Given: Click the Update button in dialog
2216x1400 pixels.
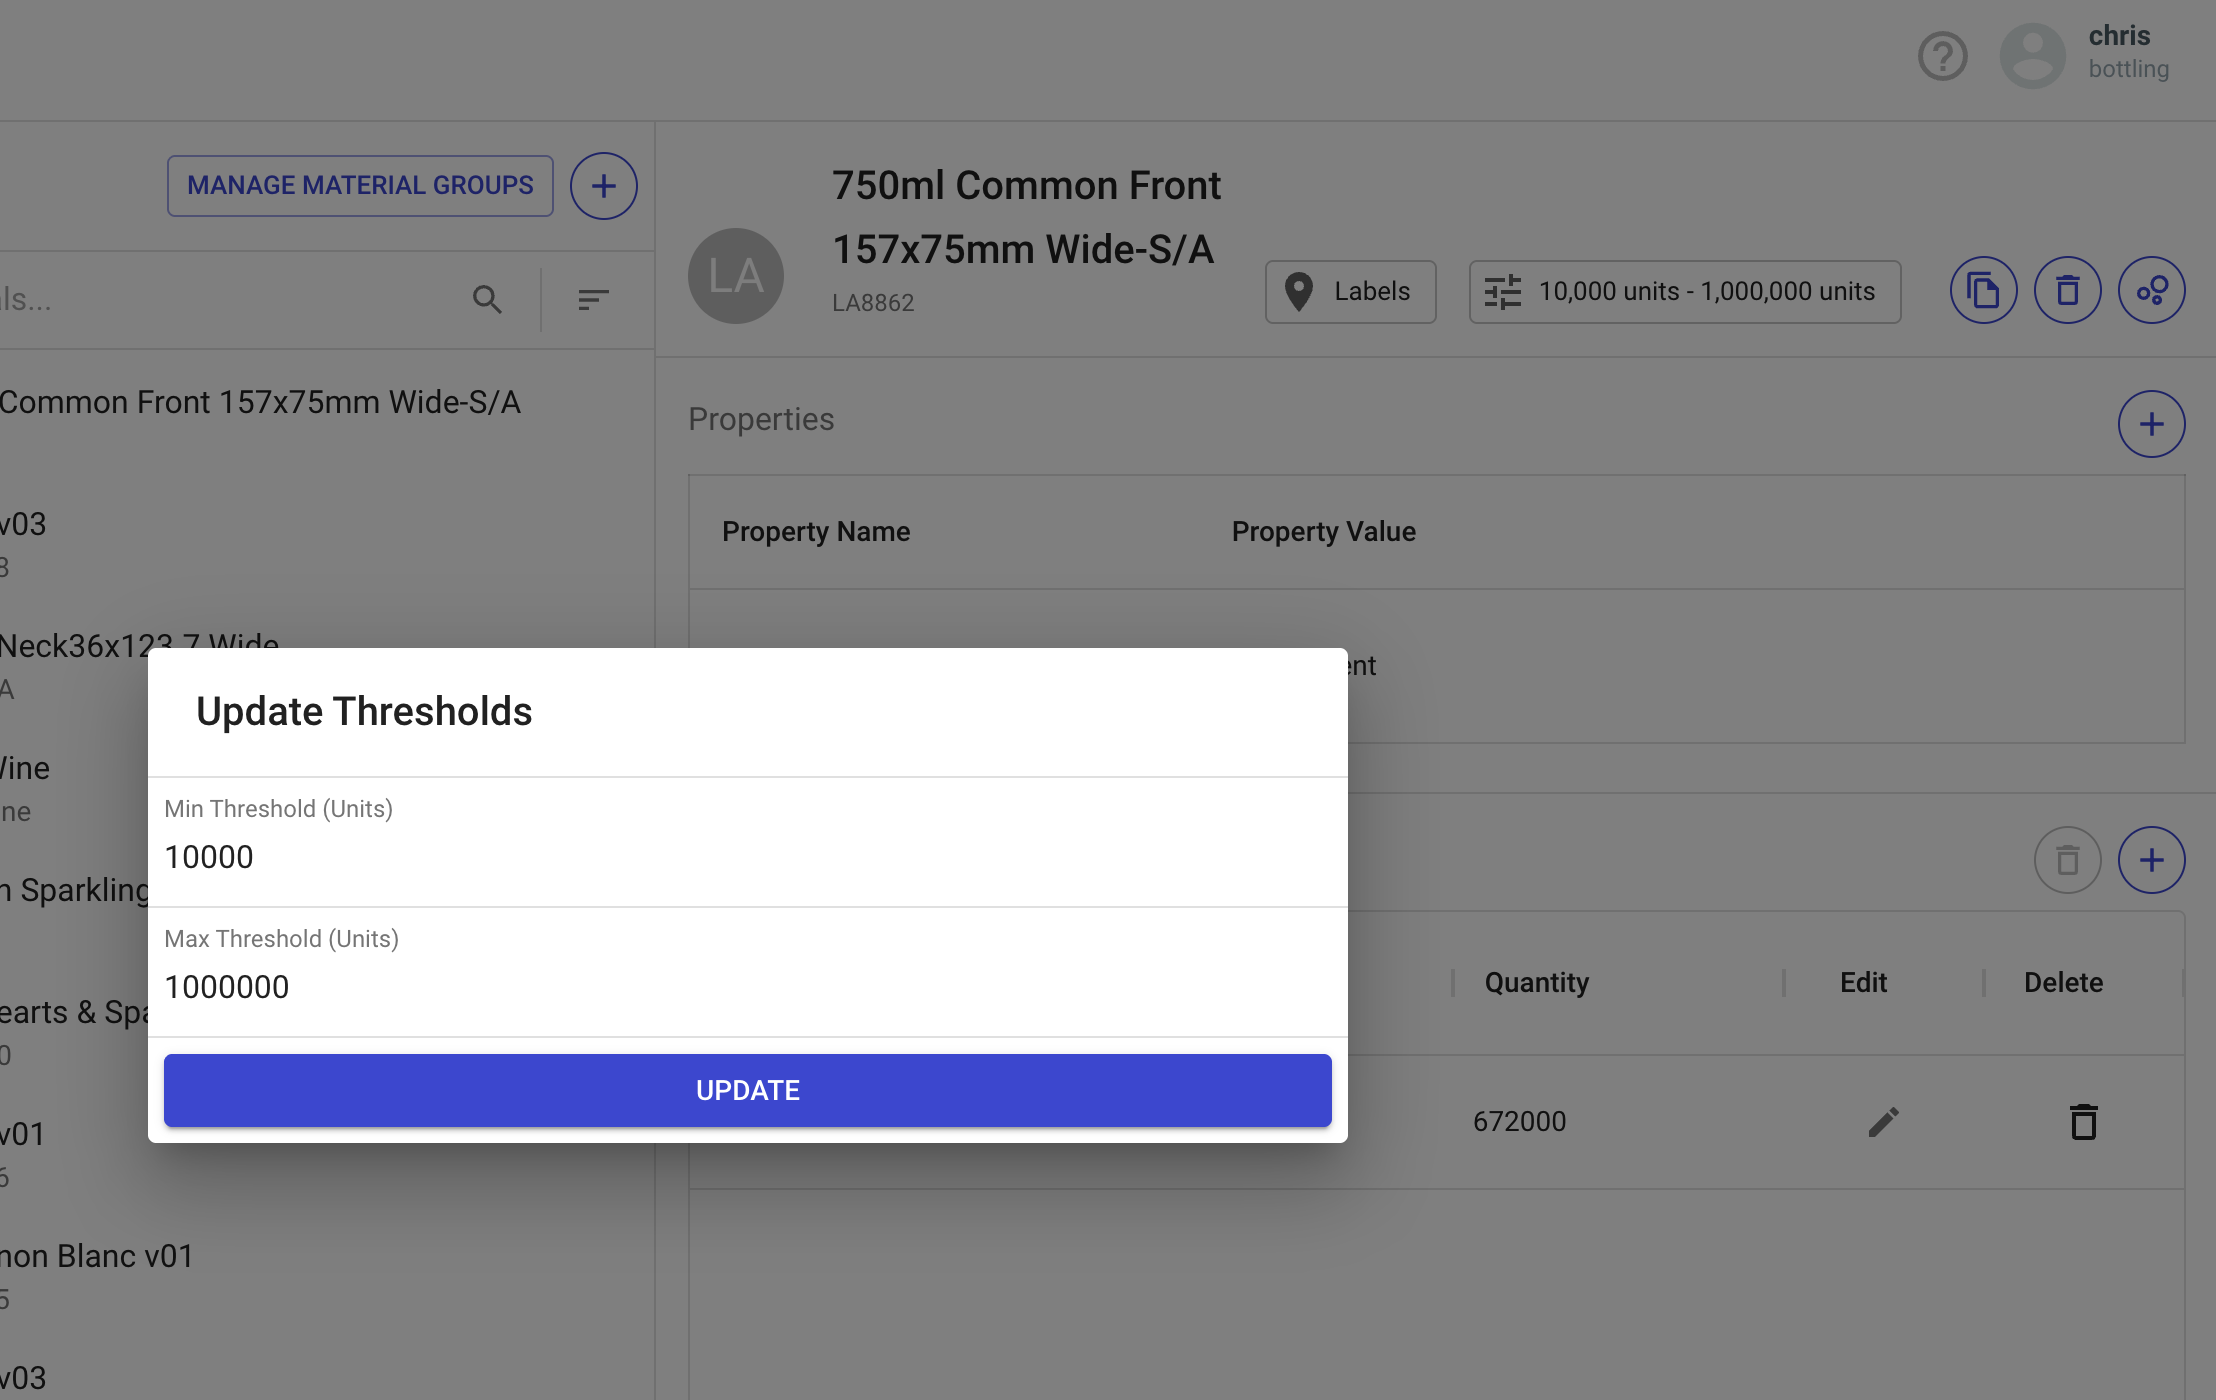Looking at the screenshot, I should coord(747,1090).
